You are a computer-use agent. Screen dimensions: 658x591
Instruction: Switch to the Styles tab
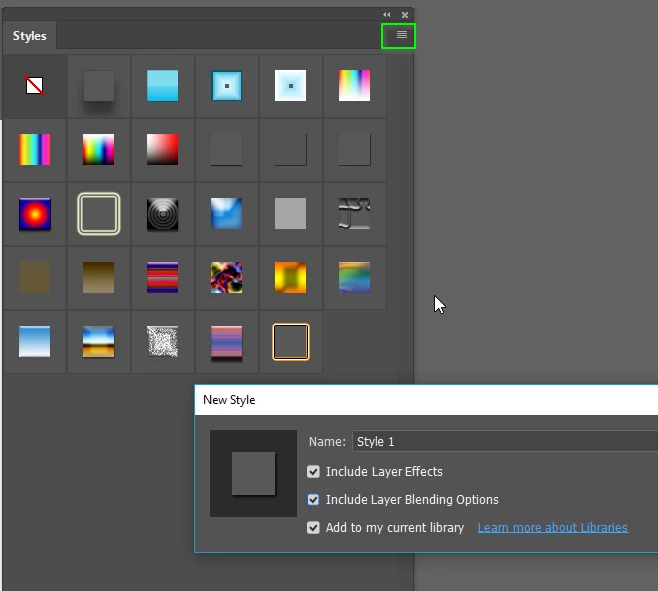pyautogui.click(x=29, y=36)
